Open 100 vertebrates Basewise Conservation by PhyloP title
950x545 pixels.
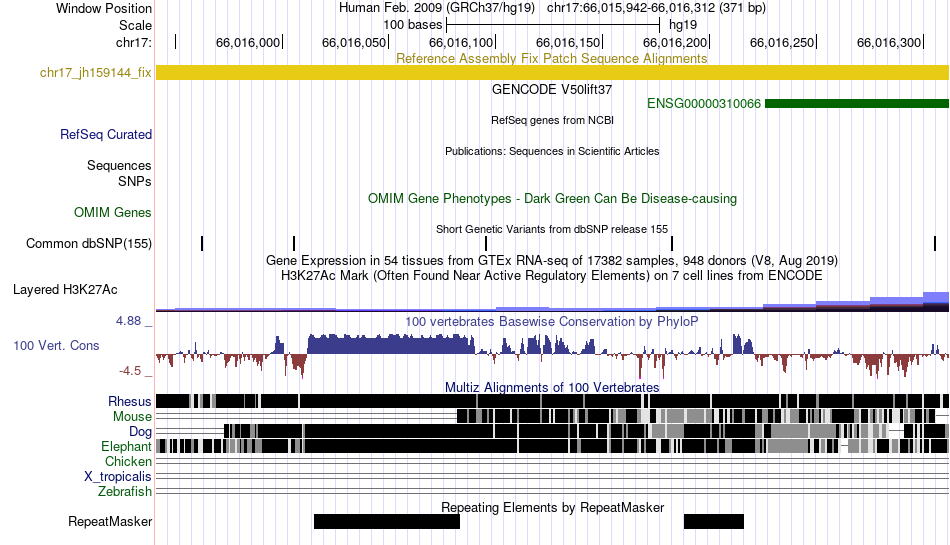tap(552, 322)
